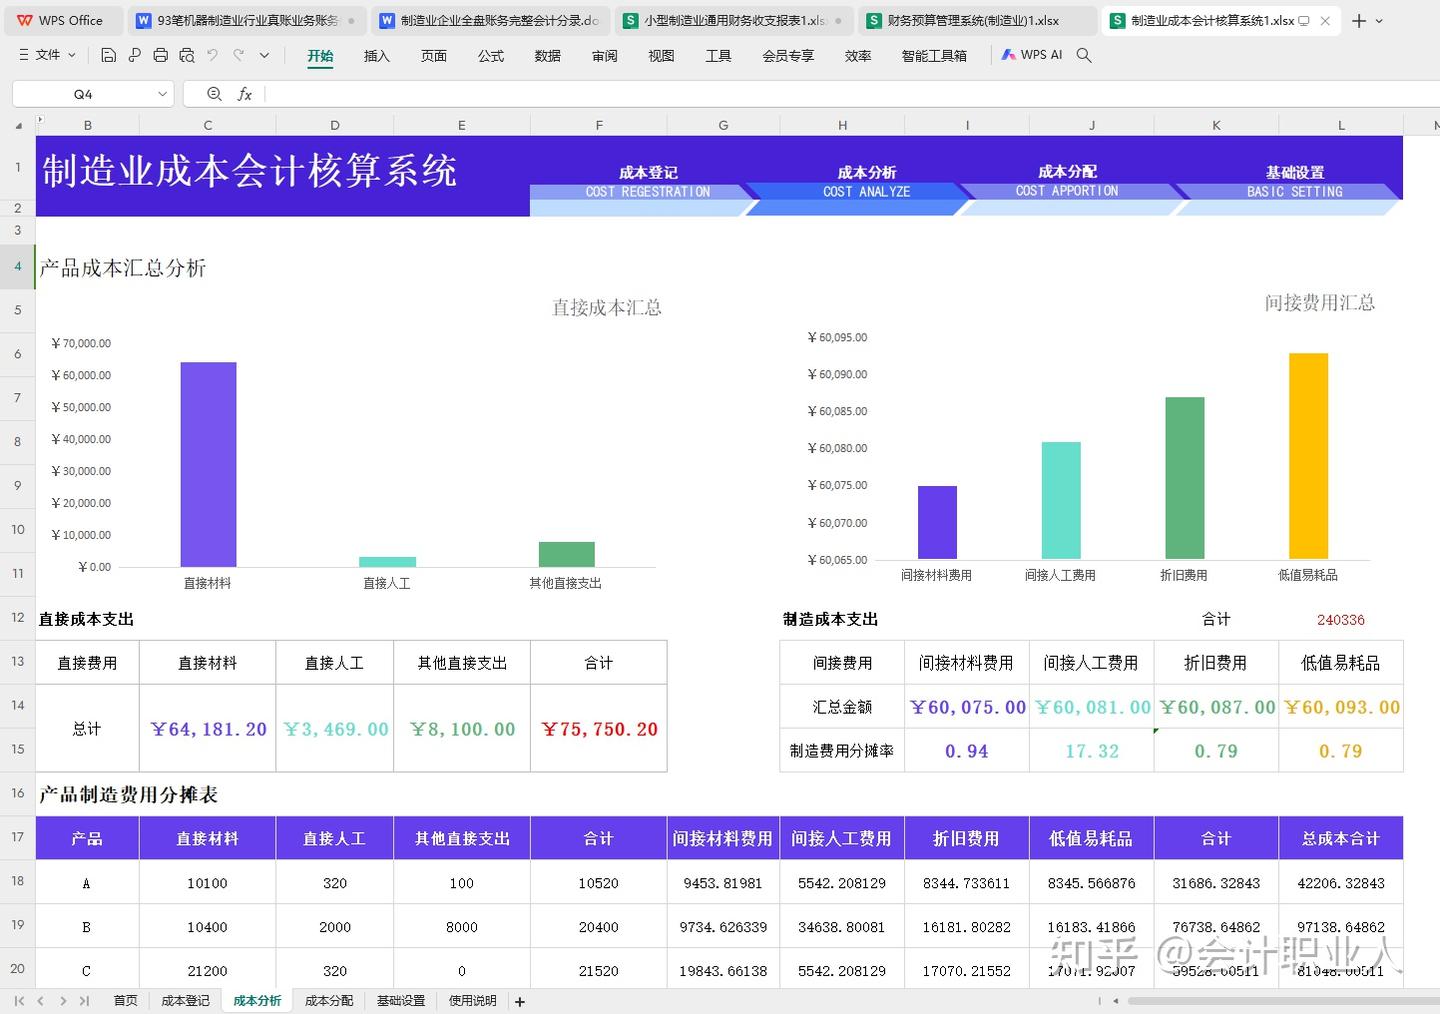Viewport: 1440px width, 1014px height.
Task: Go to previous sheet arrow
Action: tap(41, 1000)
